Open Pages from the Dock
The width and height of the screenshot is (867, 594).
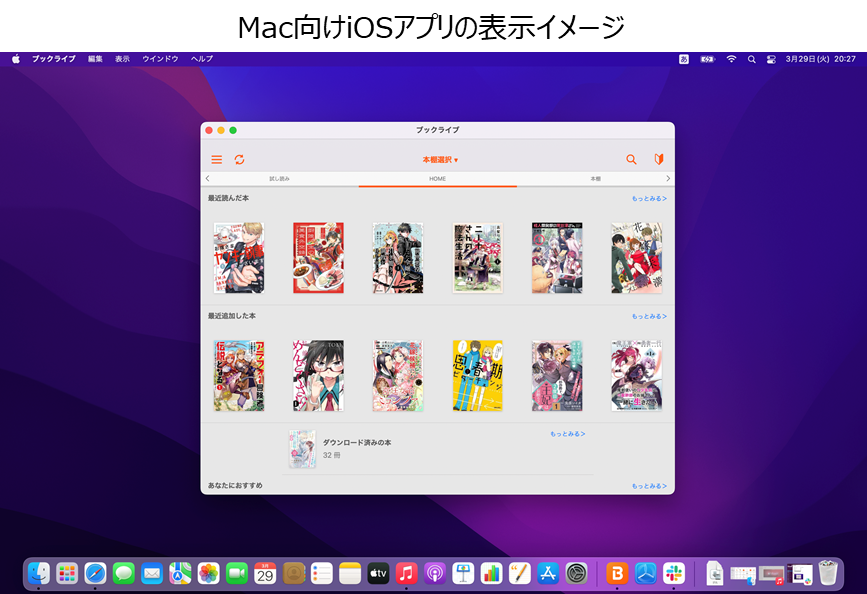pyautogui.click(x=520, y=574)
